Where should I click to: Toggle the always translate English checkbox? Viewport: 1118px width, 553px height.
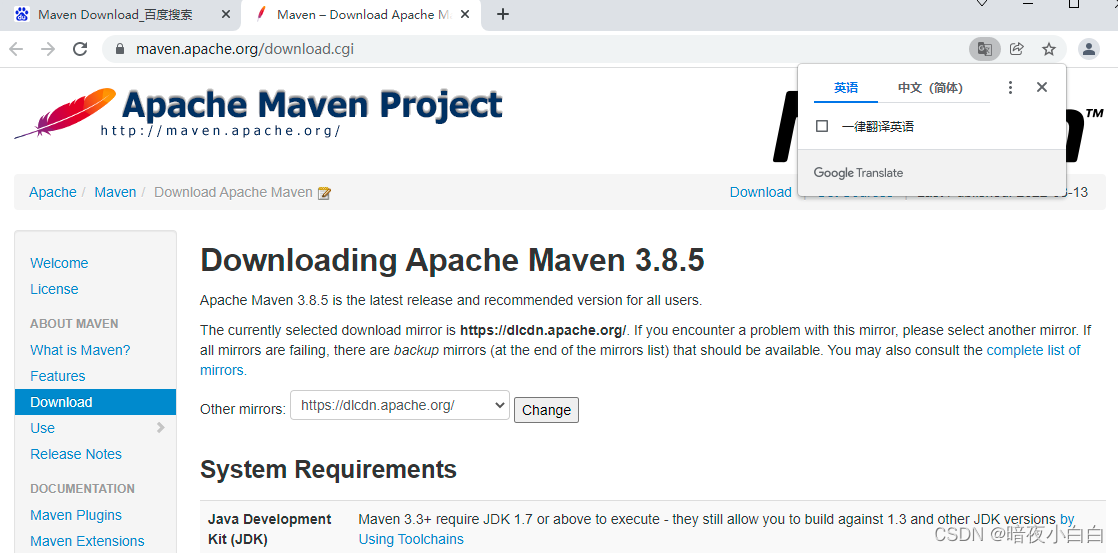click(822, 126)
